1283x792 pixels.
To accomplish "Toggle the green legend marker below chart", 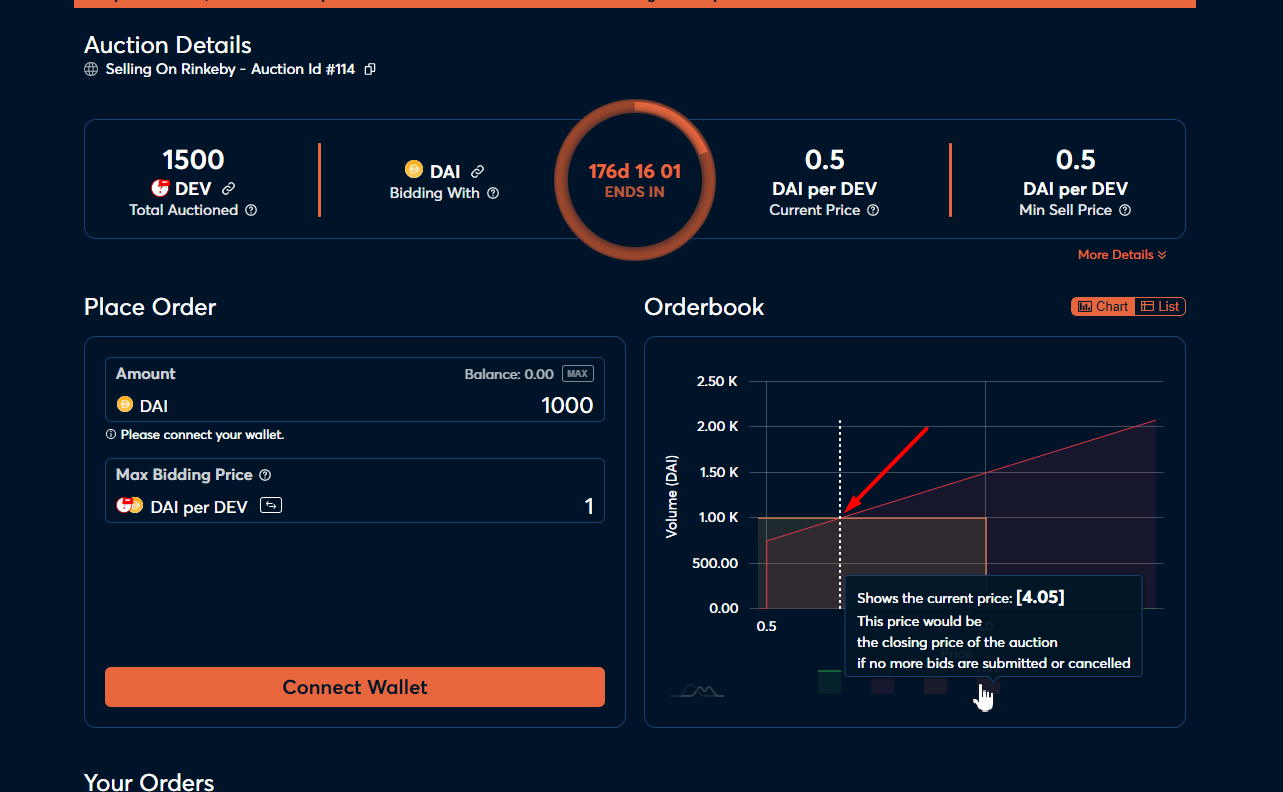I will click(829, 683).
